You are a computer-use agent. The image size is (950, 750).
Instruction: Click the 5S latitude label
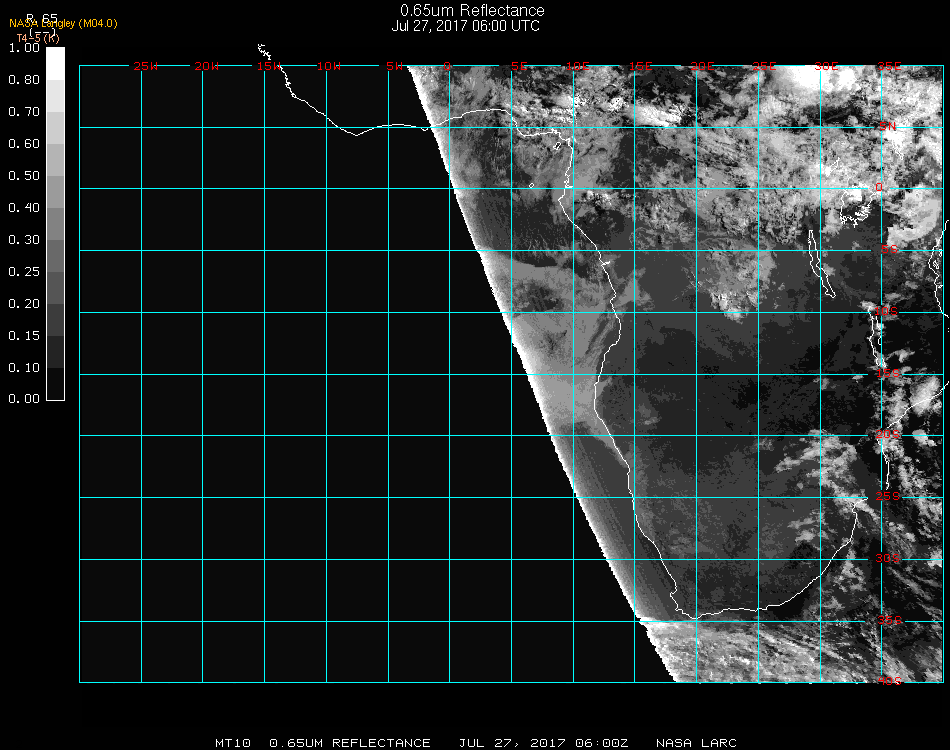tap(889, 249)
